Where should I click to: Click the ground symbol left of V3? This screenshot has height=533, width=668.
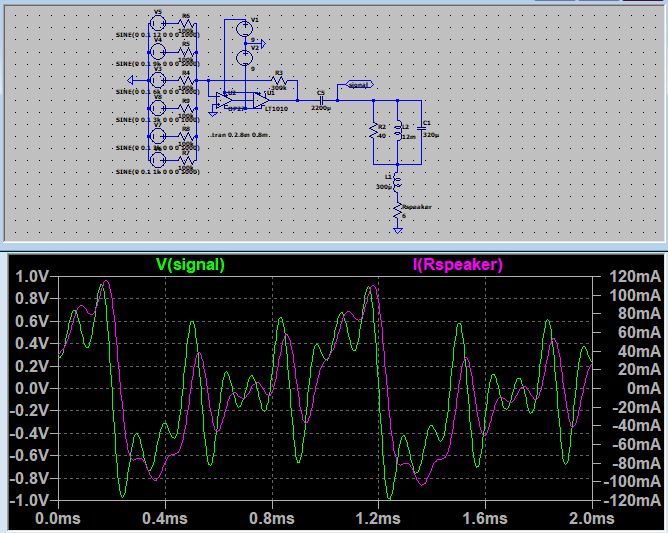click(131, 80)
